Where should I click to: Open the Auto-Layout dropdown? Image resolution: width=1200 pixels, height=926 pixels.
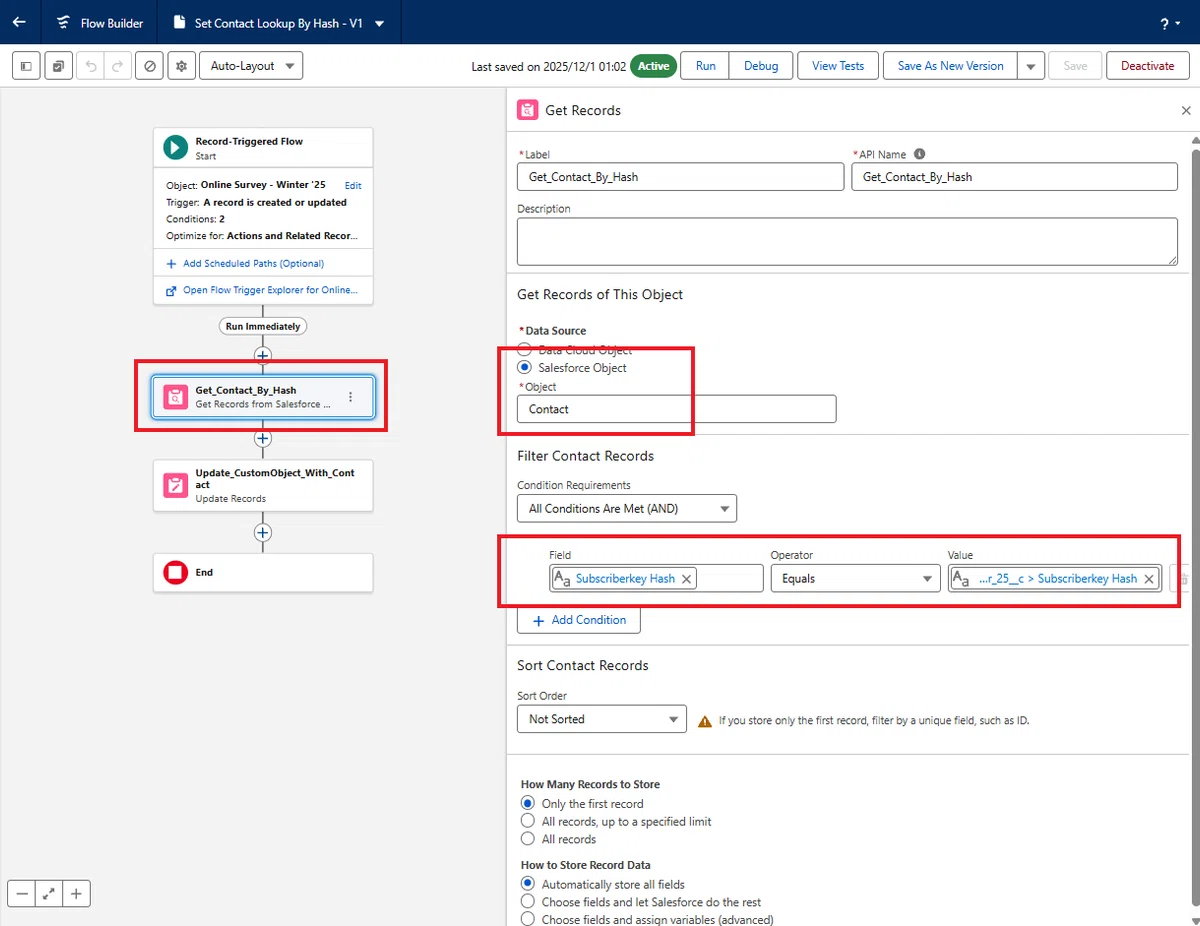[x=251, y=66]
